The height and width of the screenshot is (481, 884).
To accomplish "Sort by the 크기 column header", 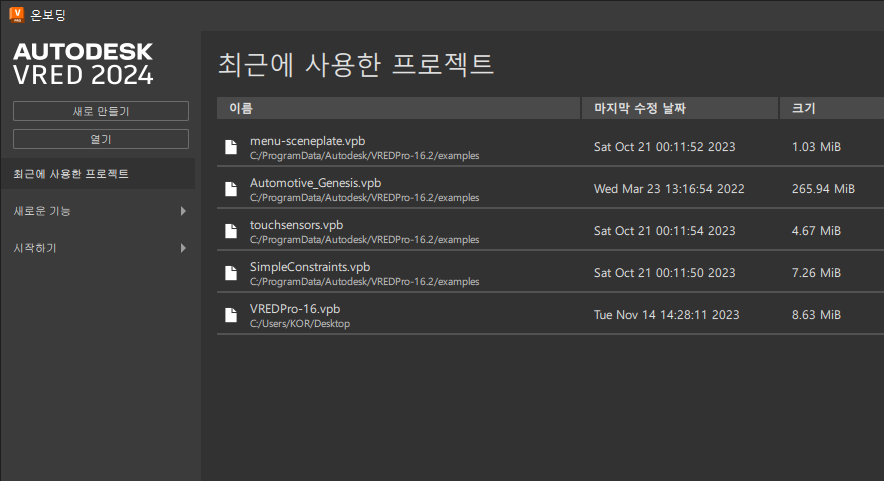I will click(x=832, y=108).
